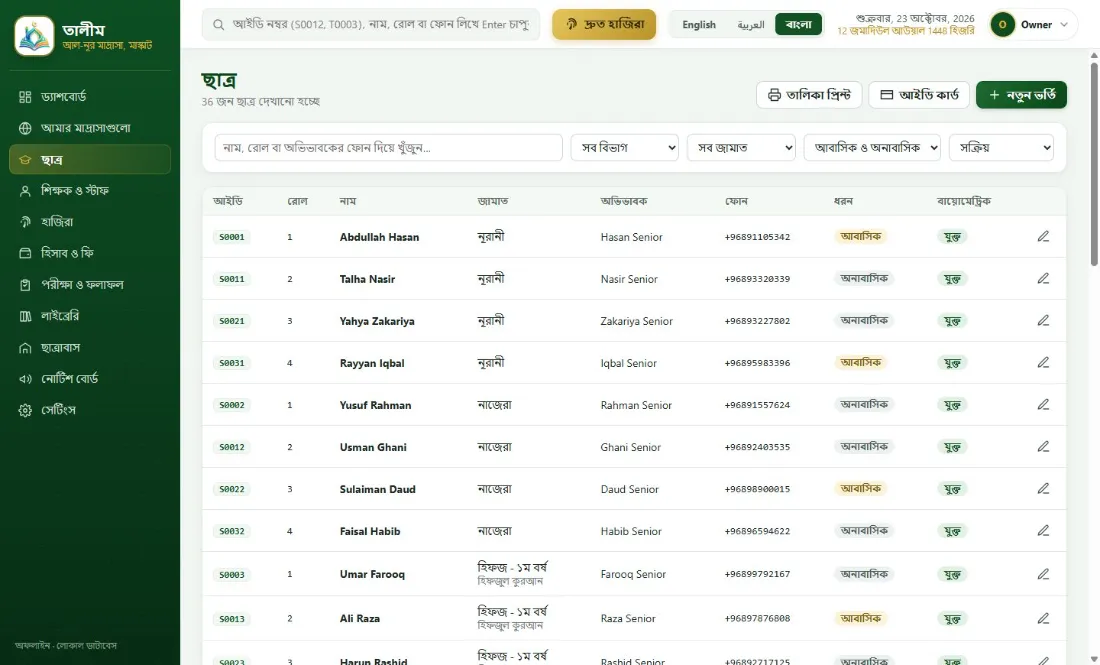The width and height of the screenshot is (1100, 665).
Task: Click the আইডি কার্ড button
Action: click(x=919, y=95)
